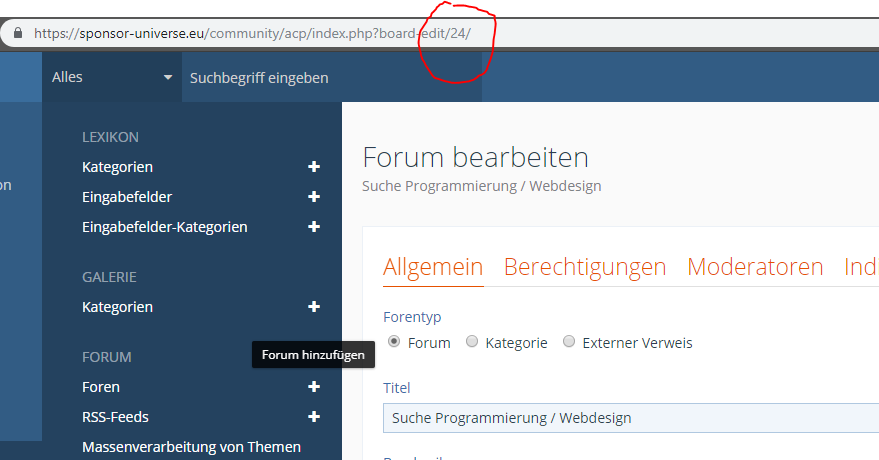879x460 pixels.
Task: Open the Moderatoren tab
Action: tap(755, 267)
